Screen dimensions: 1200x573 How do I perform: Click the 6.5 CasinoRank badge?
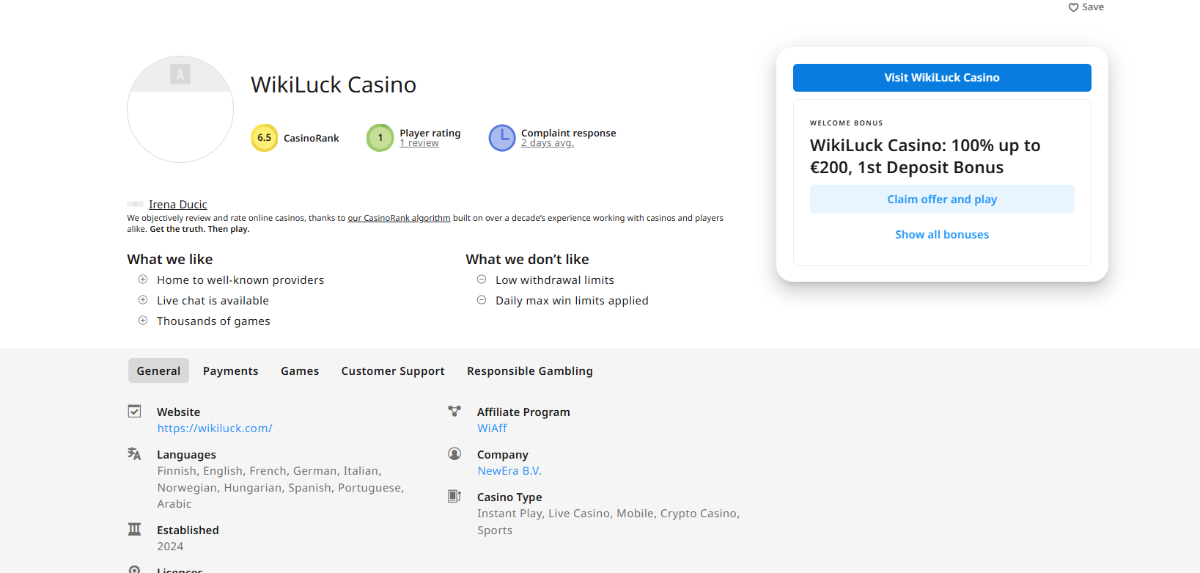tap(264, 138)
